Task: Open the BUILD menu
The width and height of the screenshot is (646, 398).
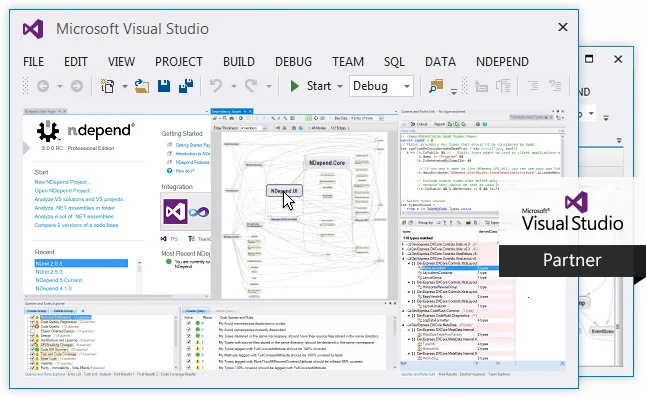Action: (239, 62)
